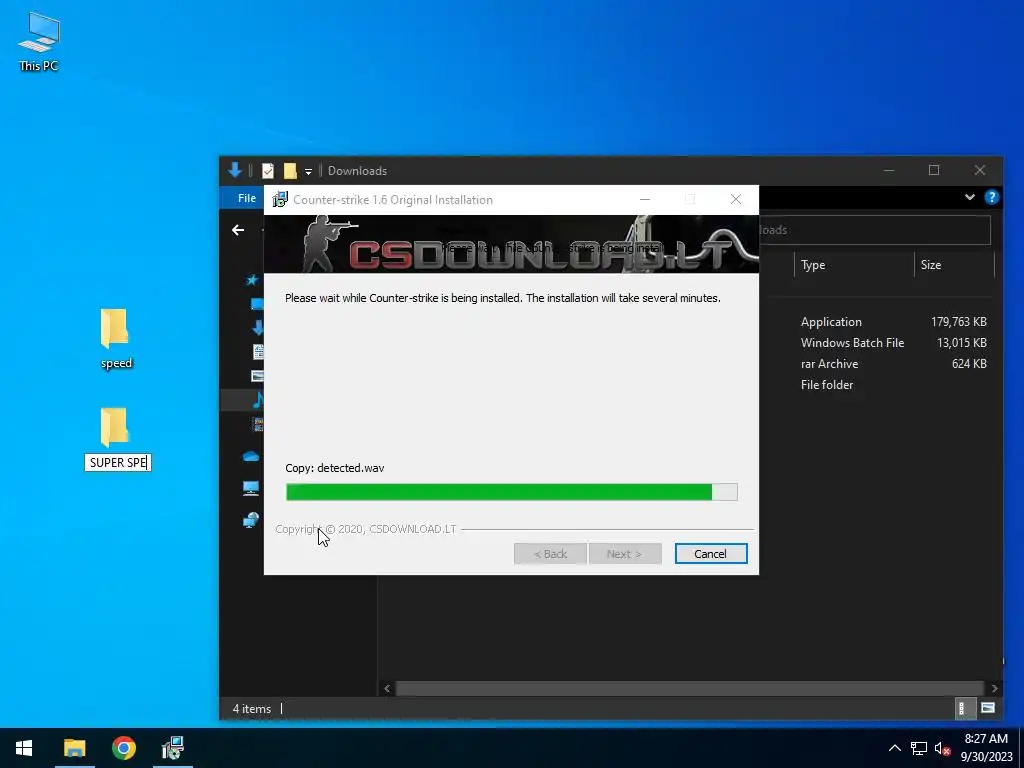Image resolution: width=1024 pixels, height=768 pixels.
Task: Click the Explorer horizontal scrollbar track
Action: tap(690, 688)
